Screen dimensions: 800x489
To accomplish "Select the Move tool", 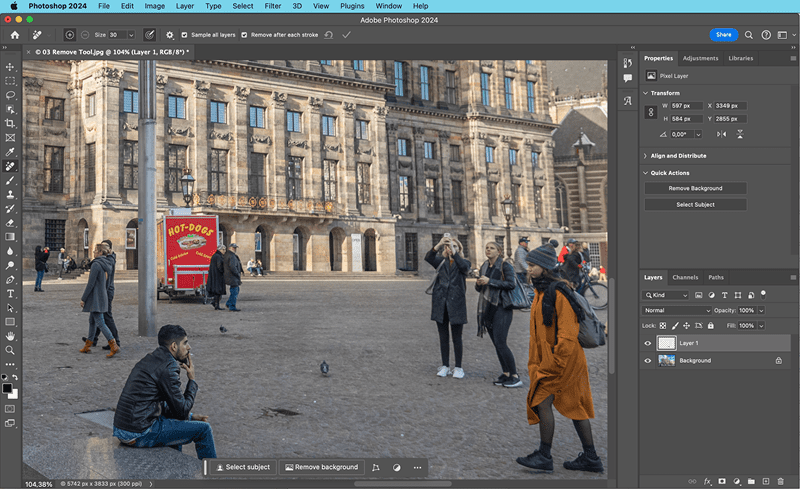I will [10, 67].
